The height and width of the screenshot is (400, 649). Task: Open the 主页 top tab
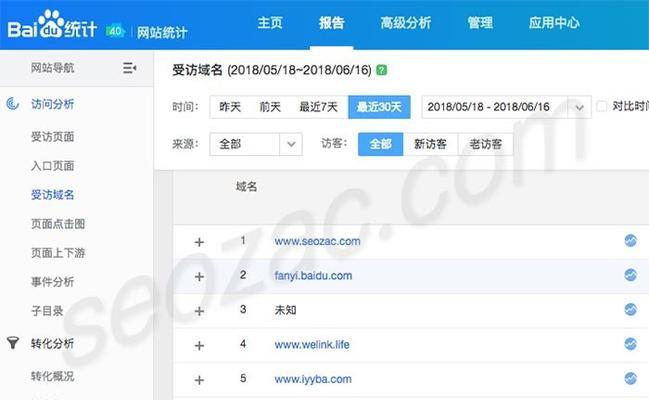tap(270, 22)
